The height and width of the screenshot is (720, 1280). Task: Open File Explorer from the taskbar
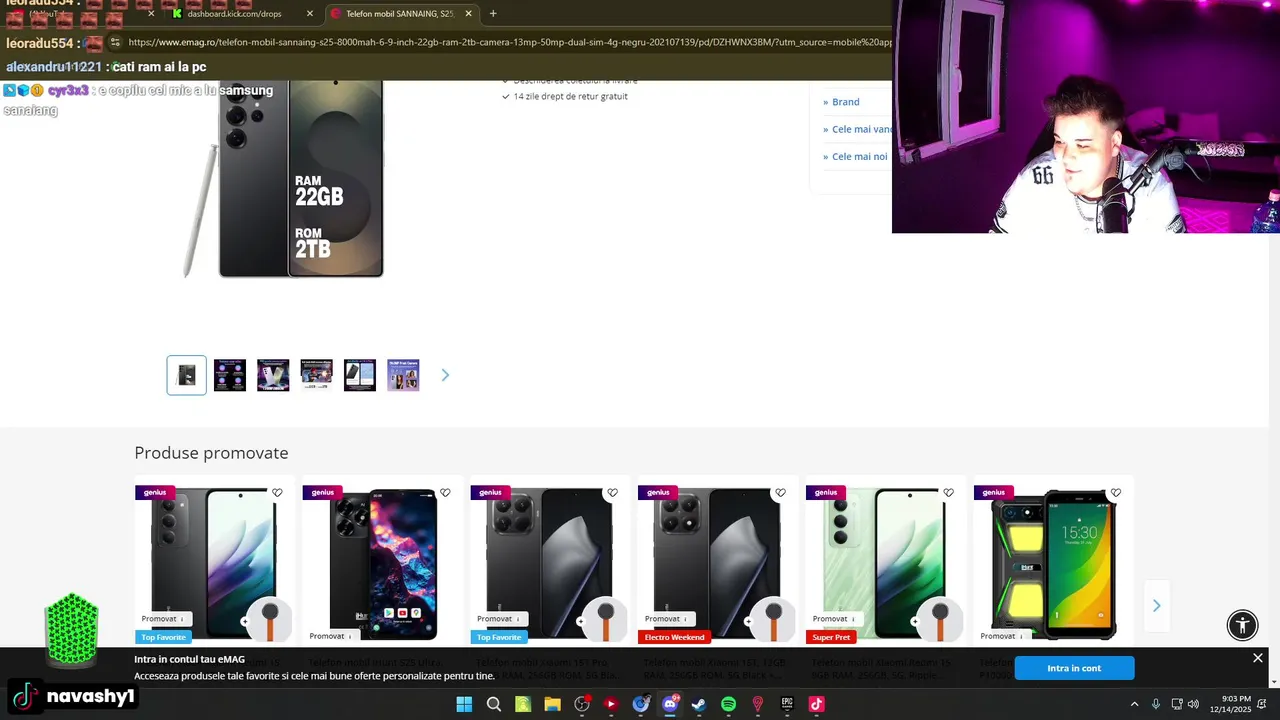click(552, 704)
